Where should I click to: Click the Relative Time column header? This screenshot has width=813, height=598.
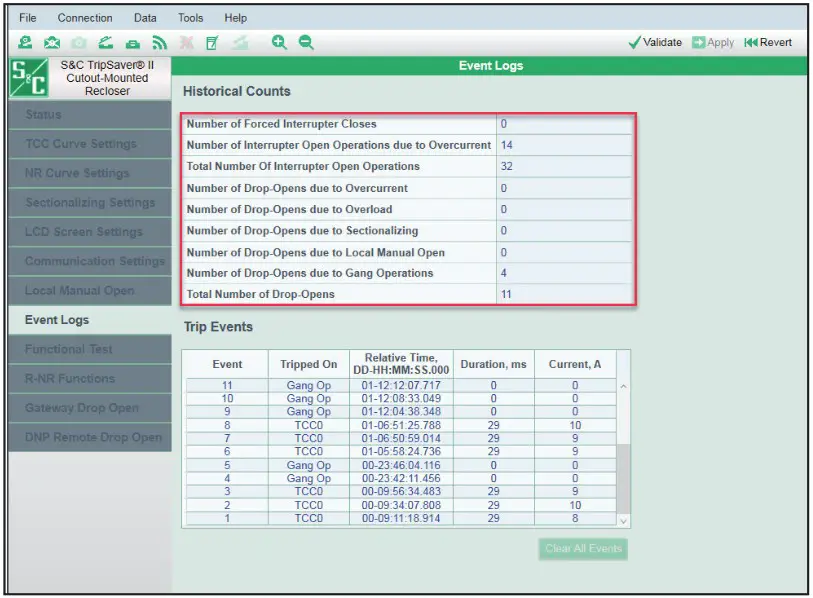pos(401,364)
